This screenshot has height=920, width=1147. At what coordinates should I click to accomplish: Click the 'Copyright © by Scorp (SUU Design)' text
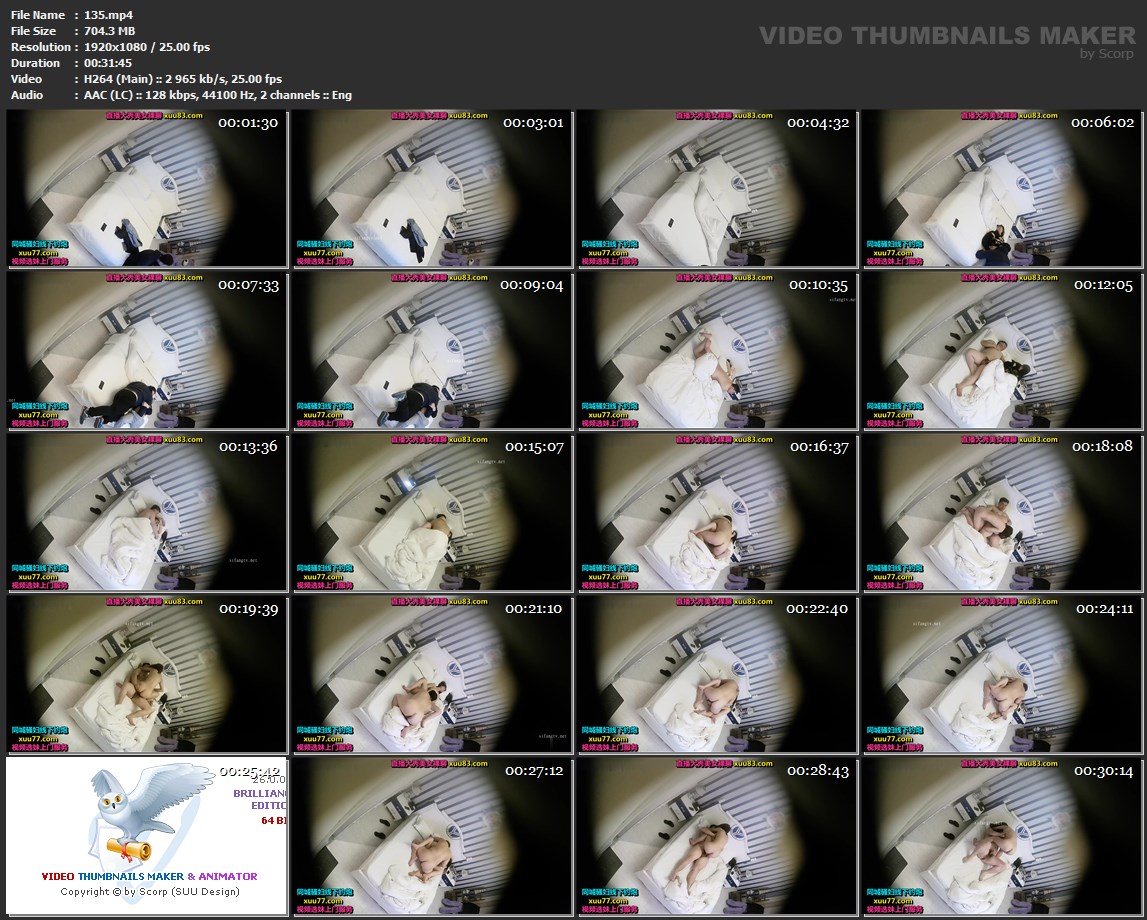[x=150, y=891]
